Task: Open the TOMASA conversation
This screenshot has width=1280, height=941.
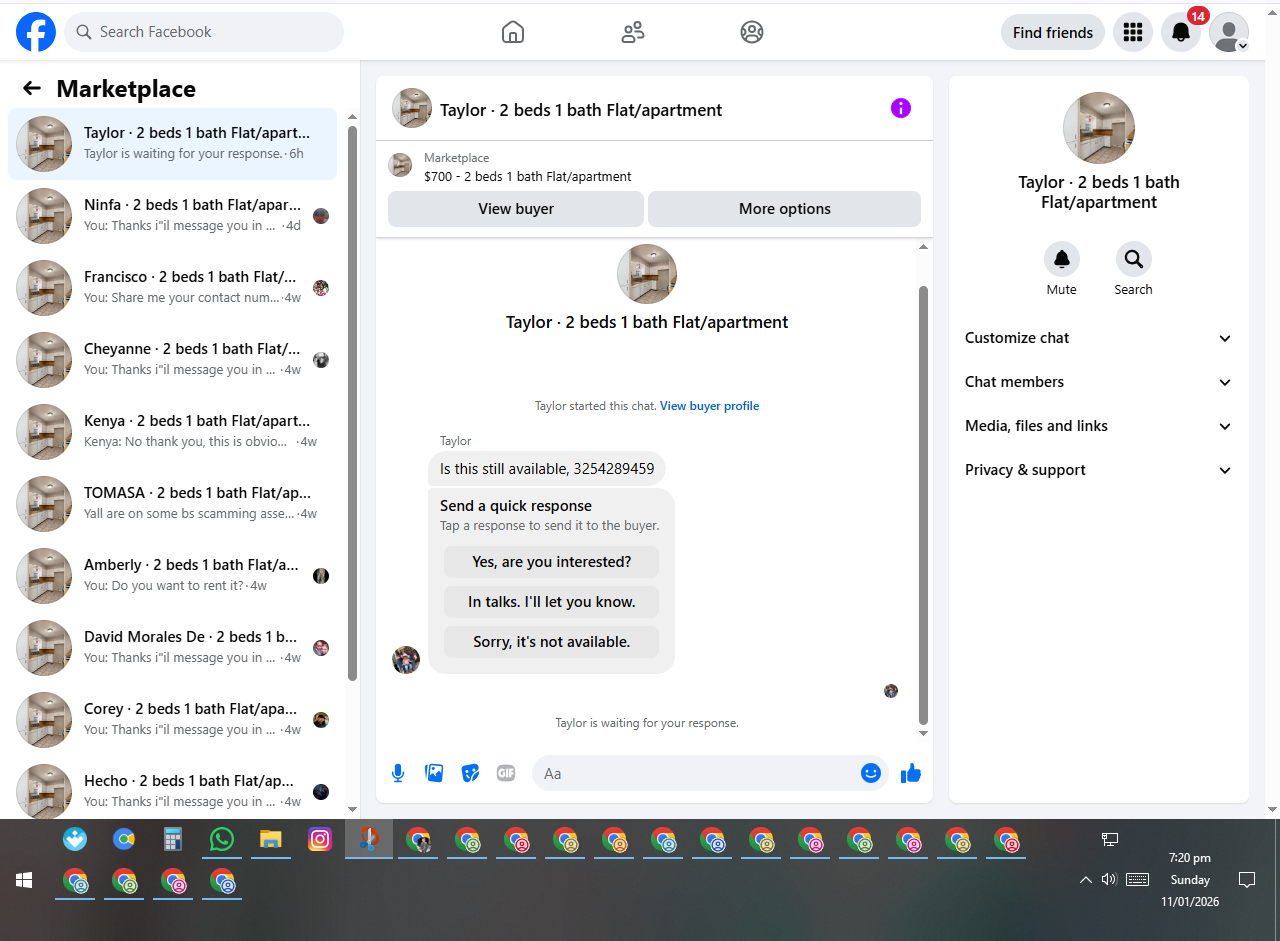Action: click(x=173, y=504)
